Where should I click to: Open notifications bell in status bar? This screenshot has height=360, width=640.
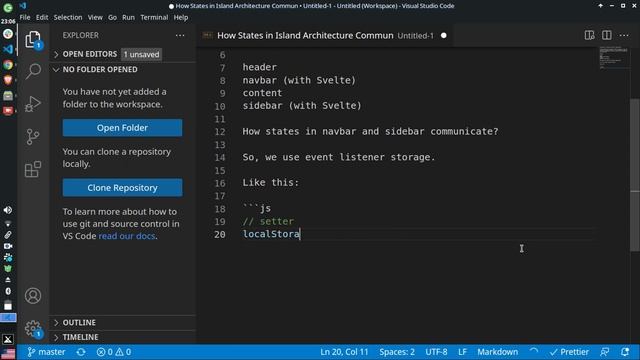coord(625,352)
